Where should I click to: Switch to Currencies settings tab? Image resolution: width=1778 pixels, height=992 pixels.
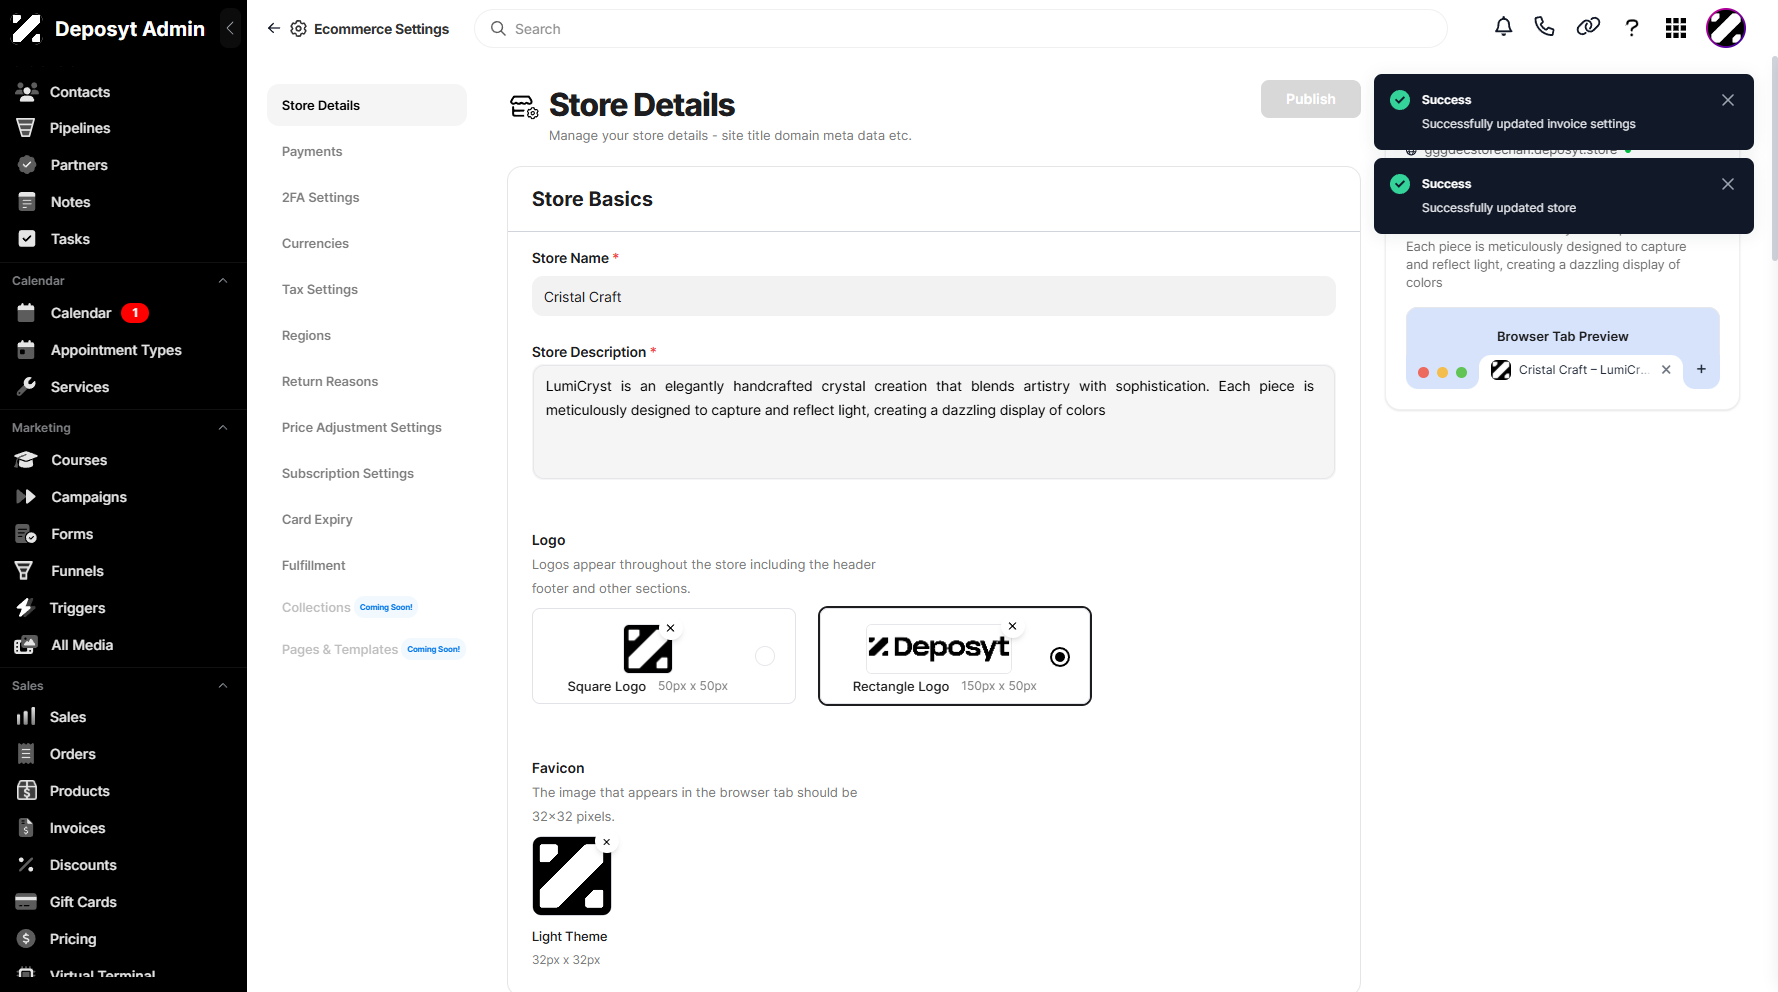(315, 243)
